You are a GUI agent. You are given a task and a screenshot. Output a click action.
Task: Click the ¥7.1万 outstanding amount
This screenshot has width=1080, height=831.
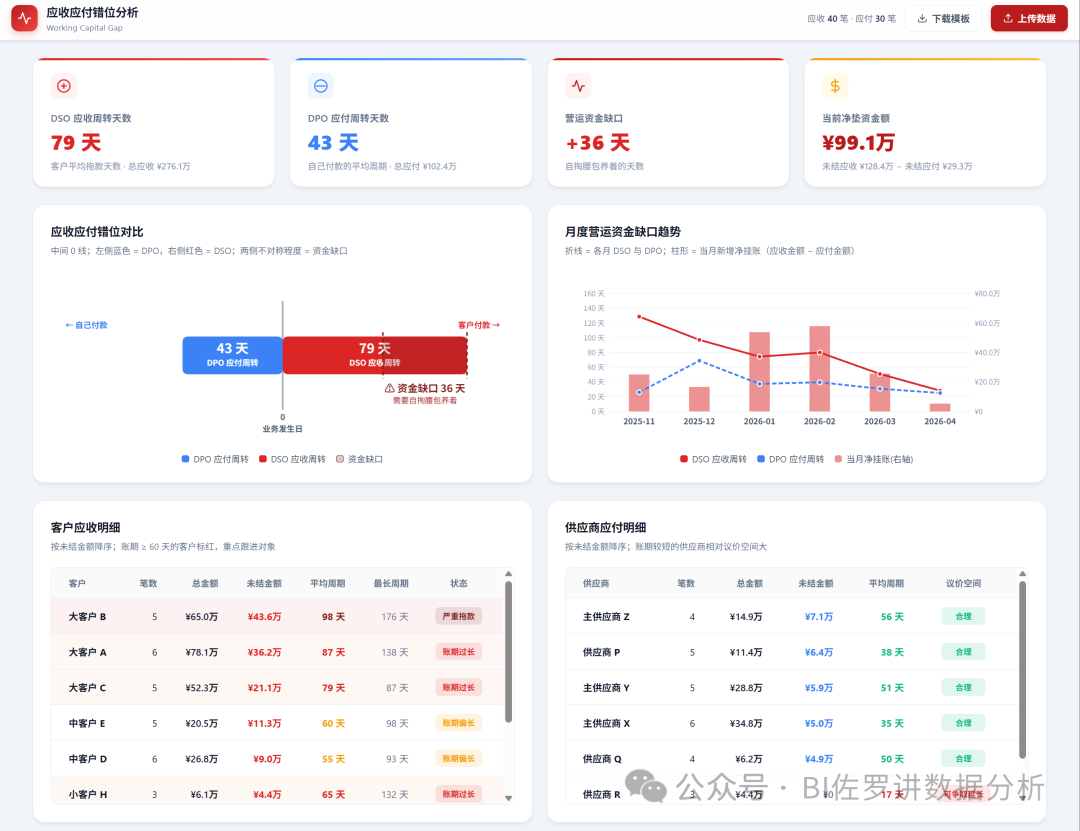(819, 617)
